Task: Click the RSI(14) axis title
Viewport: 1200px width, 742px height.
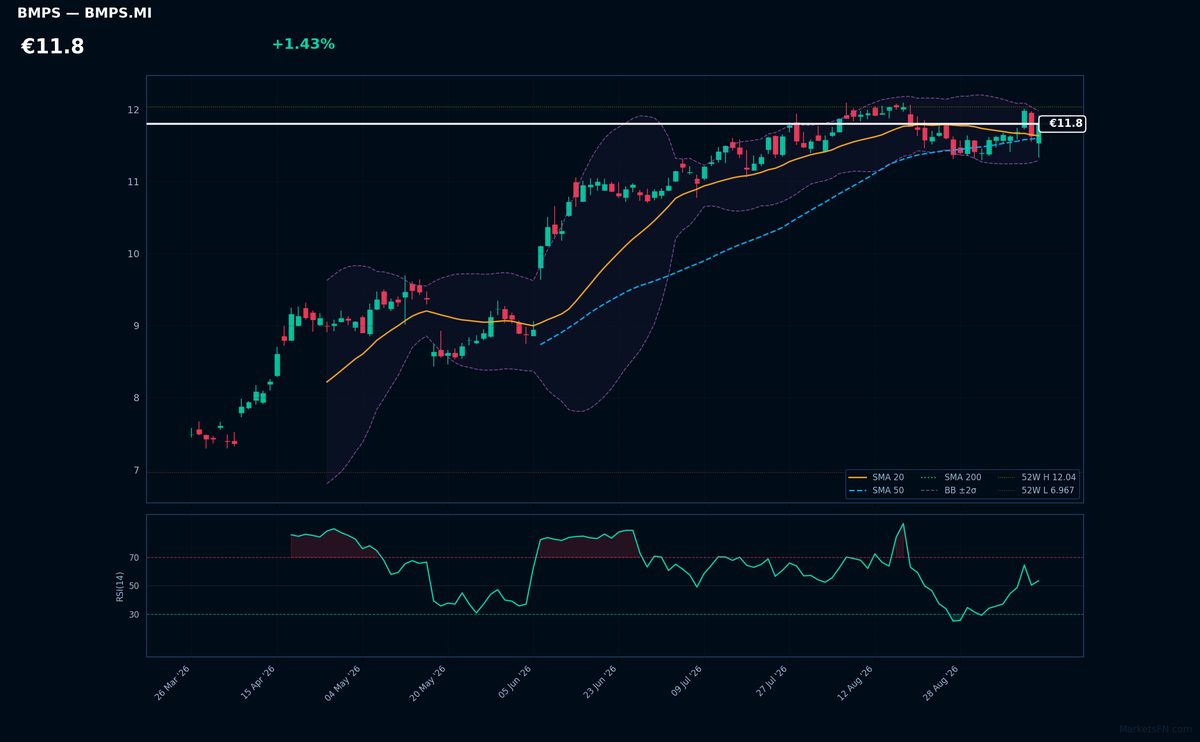Action: pyautogui.click(x=120, y=586)
